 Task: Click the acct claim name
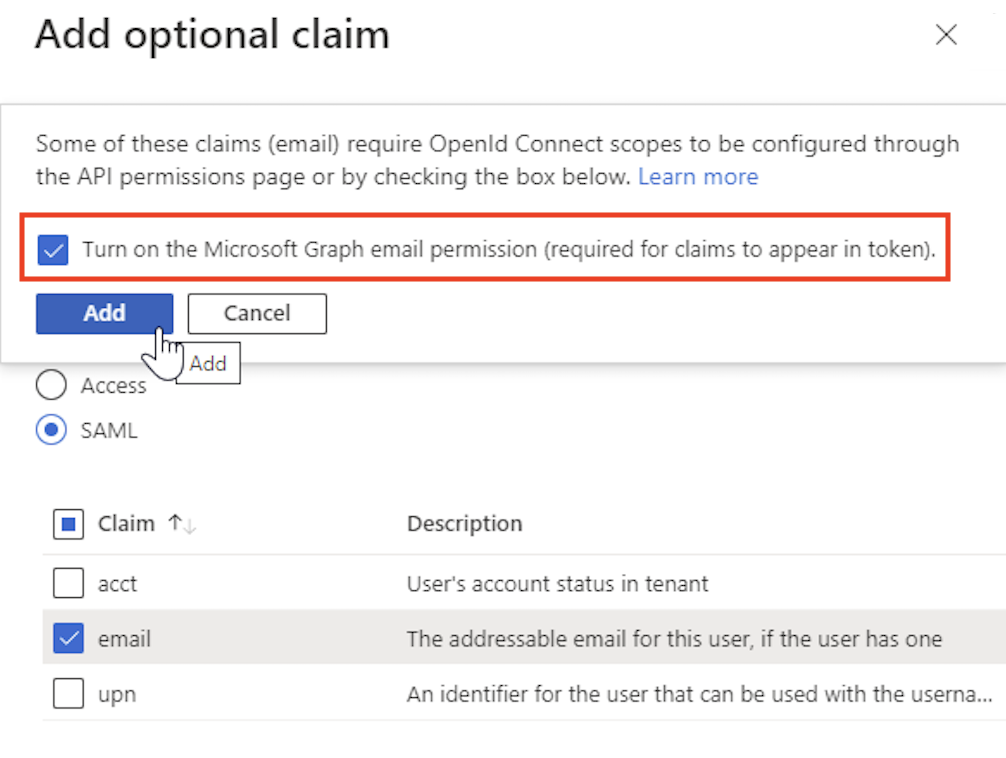[117, 583]
